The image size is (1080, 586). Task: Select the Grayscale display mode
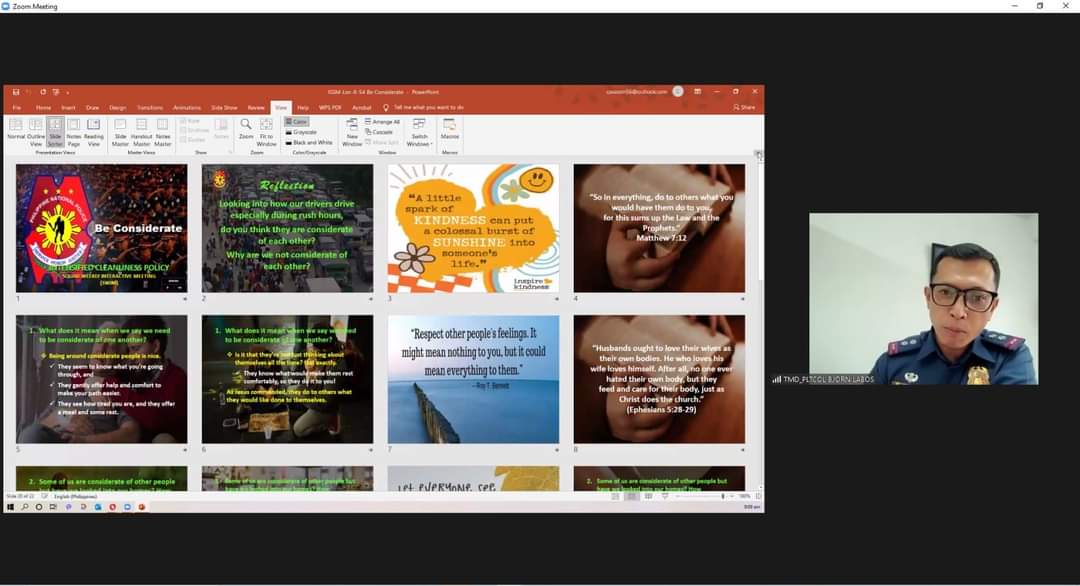[301, 132]
